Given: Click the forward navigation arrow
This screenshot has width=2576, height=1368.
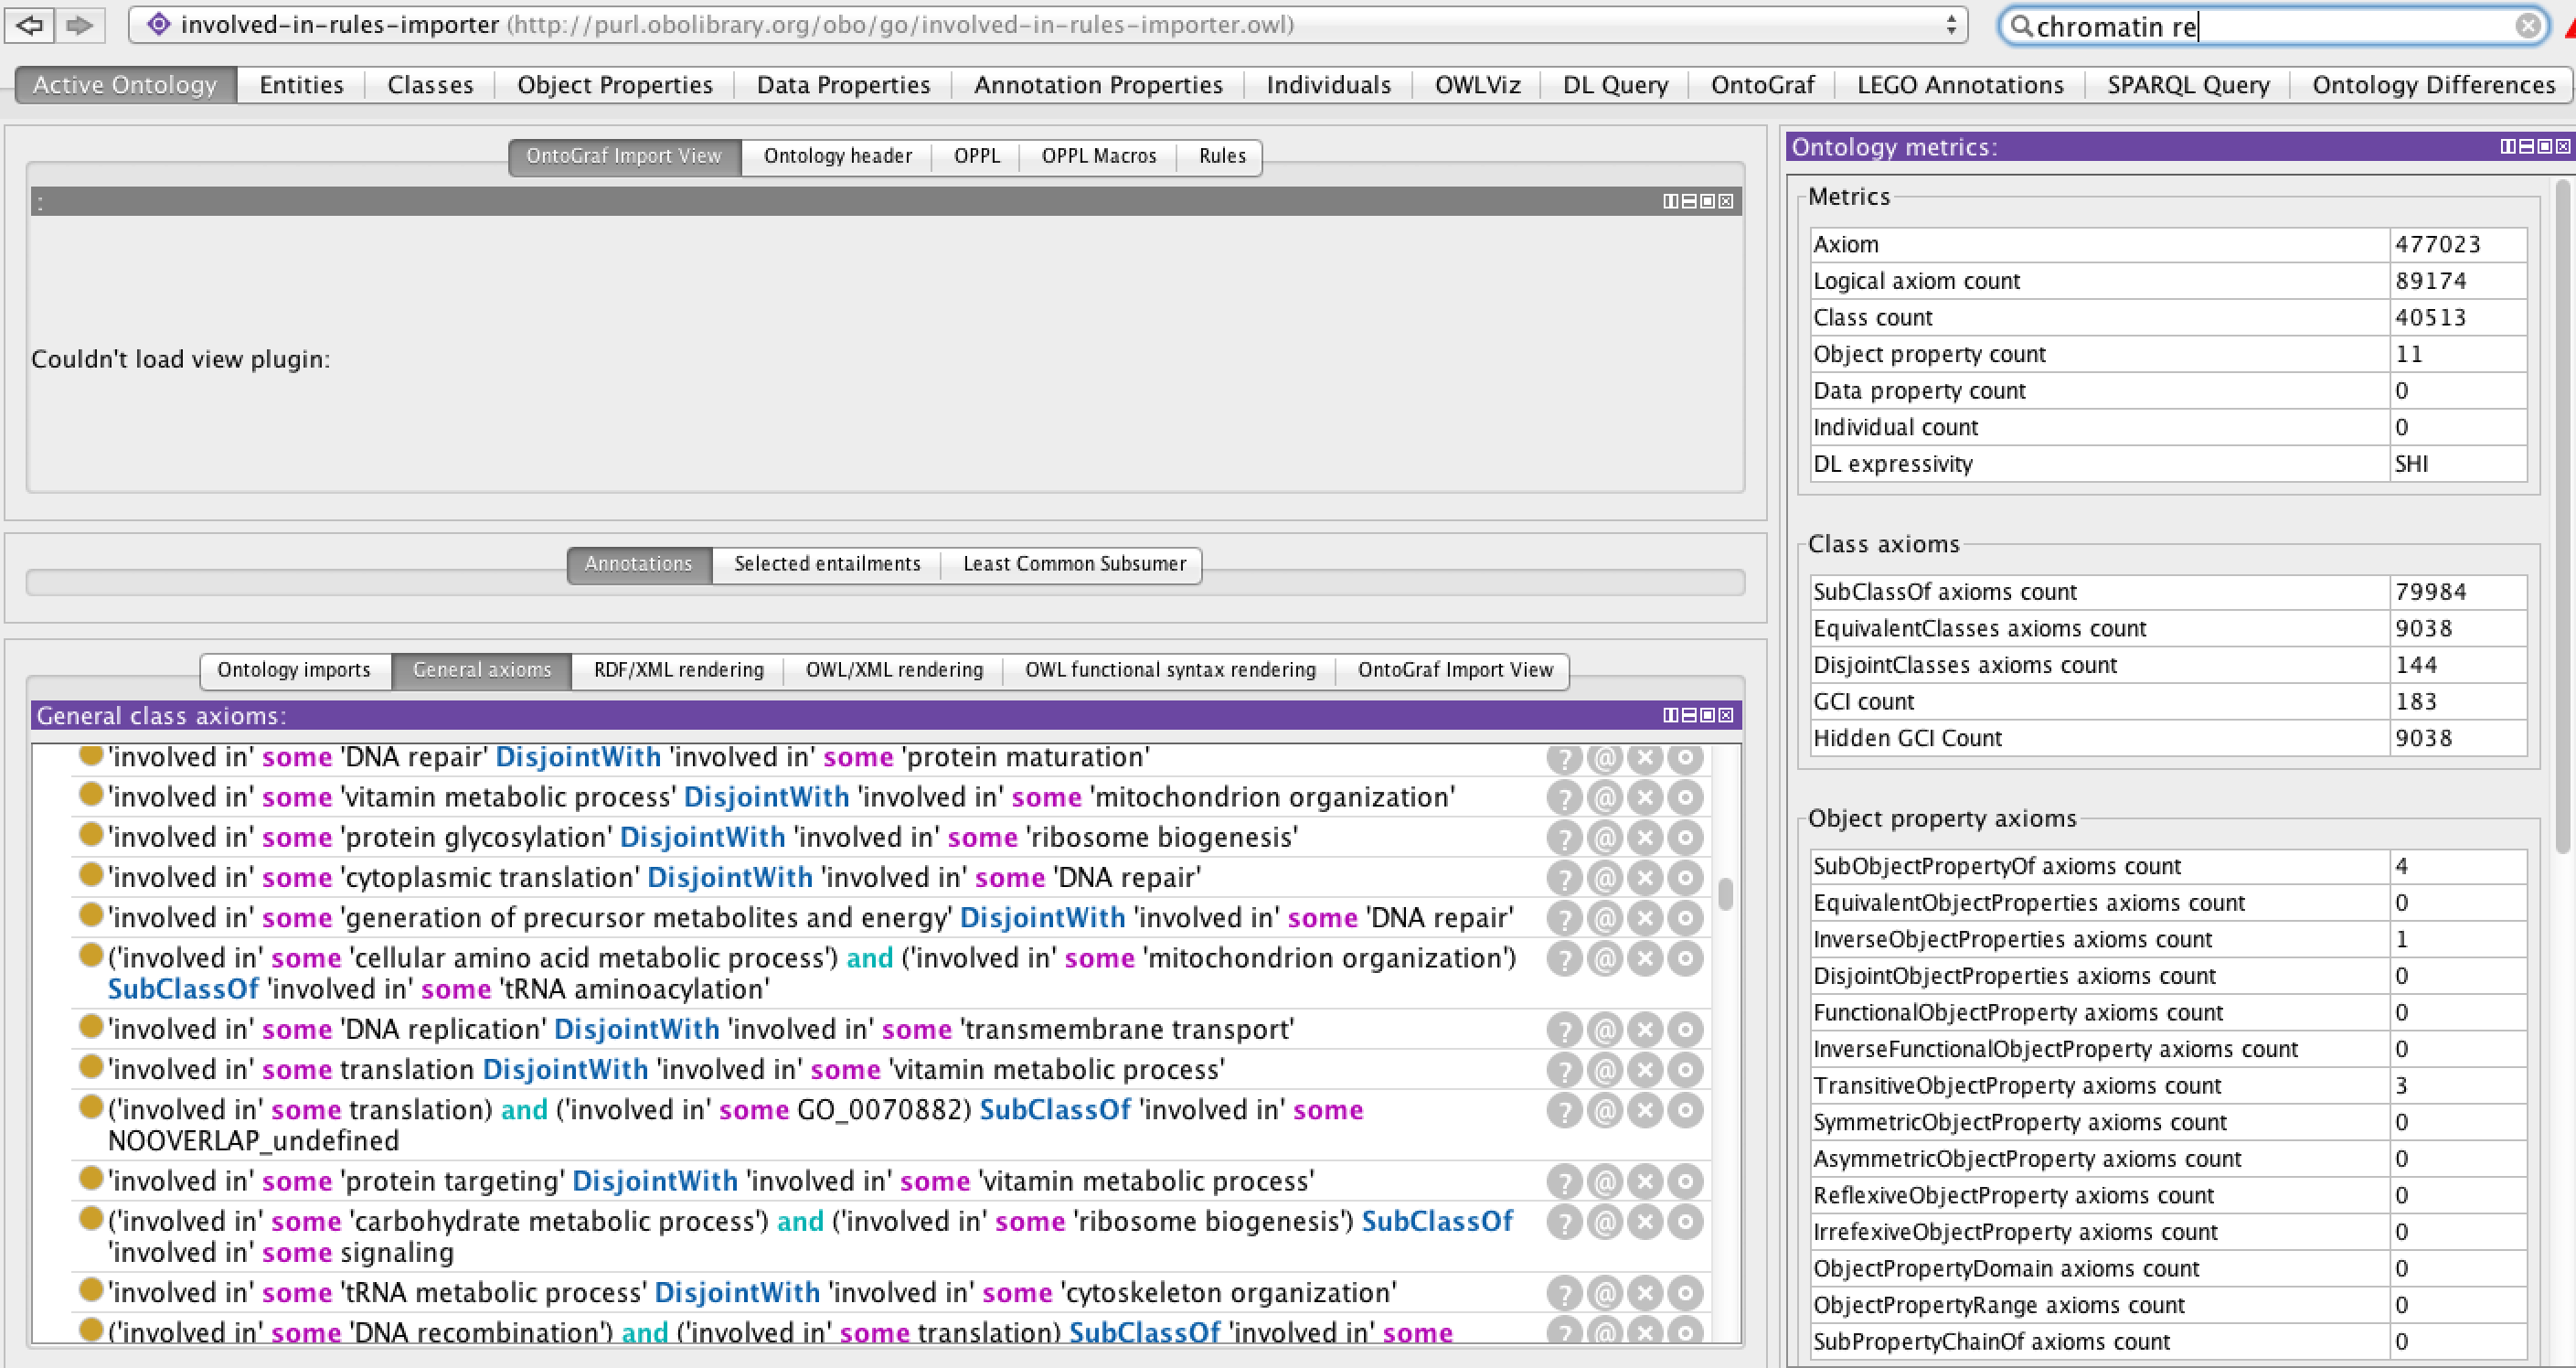Looking at the screenshot, I should tap(80, 25).
